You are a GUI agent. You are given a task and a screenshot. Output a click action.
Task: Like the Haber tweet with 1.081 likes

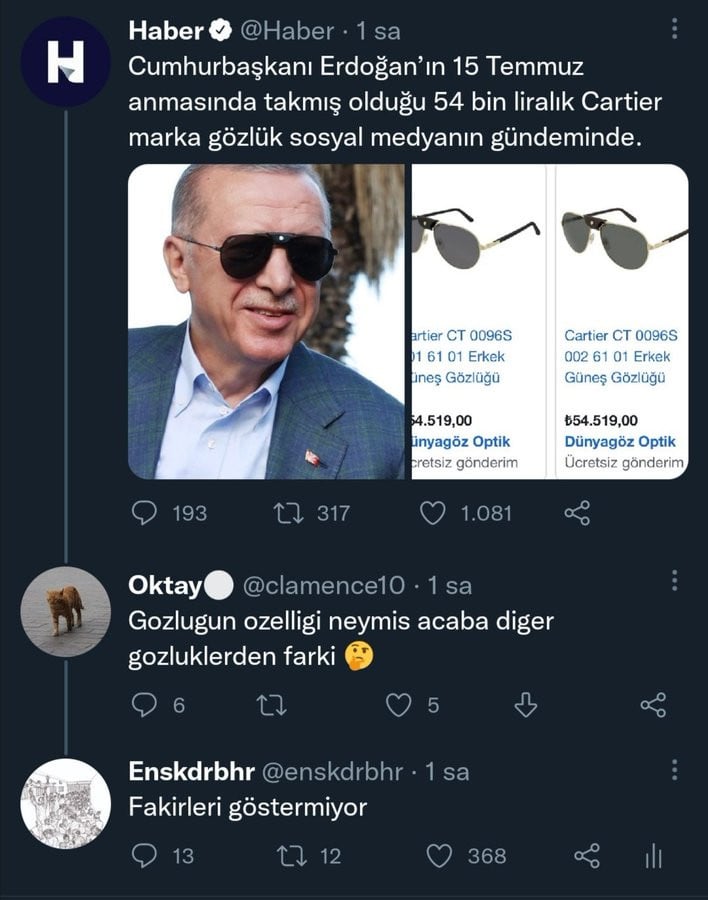coord(432,513)
